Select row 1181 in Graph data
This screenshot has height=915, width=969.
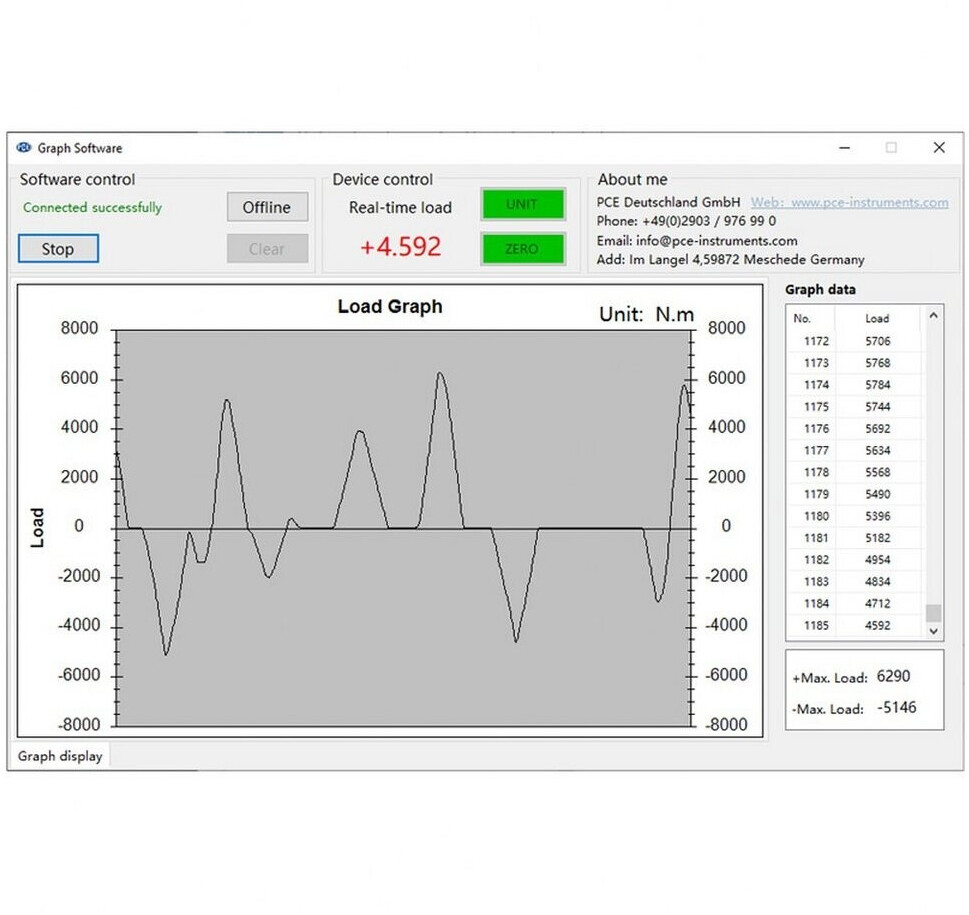point(854,538)
